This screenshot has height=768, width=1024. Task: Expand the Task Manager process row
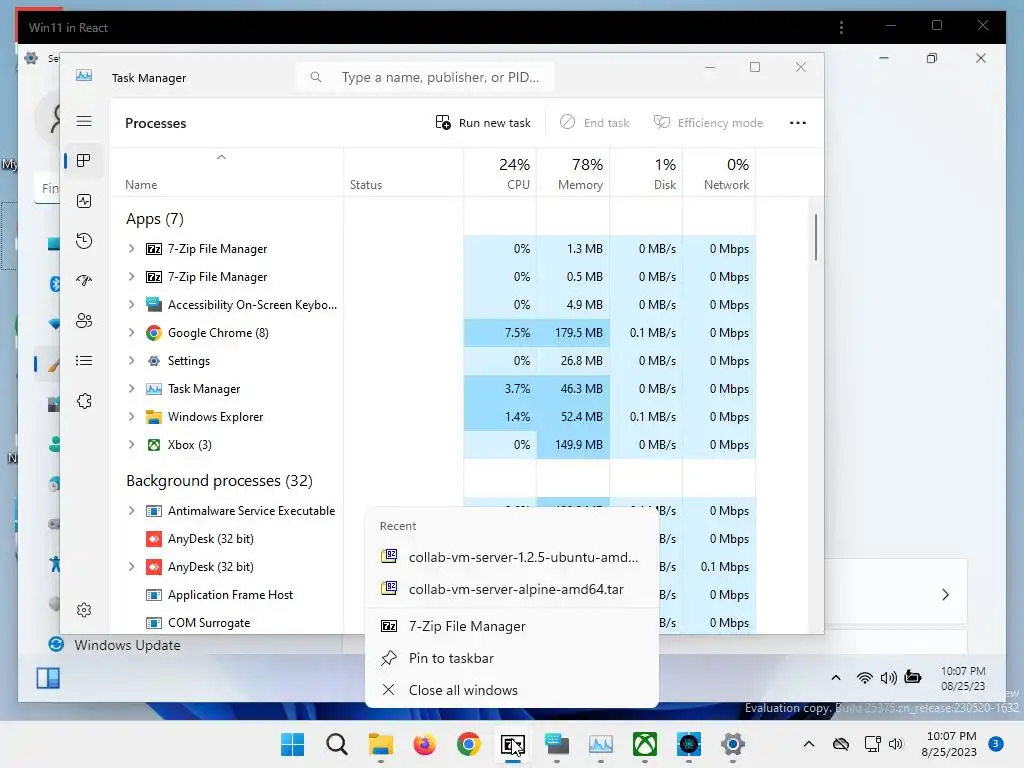tap(131, 389)
